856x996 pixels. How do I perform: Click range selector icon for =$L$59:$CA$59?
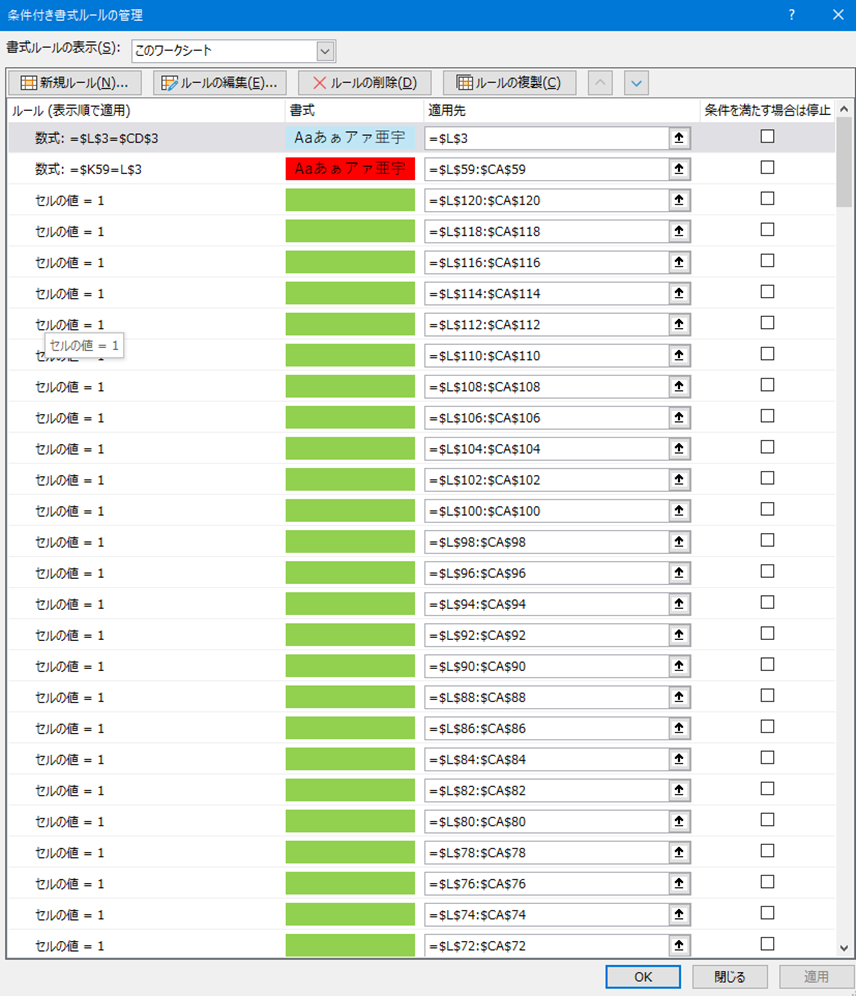click(x=680, y=169)
